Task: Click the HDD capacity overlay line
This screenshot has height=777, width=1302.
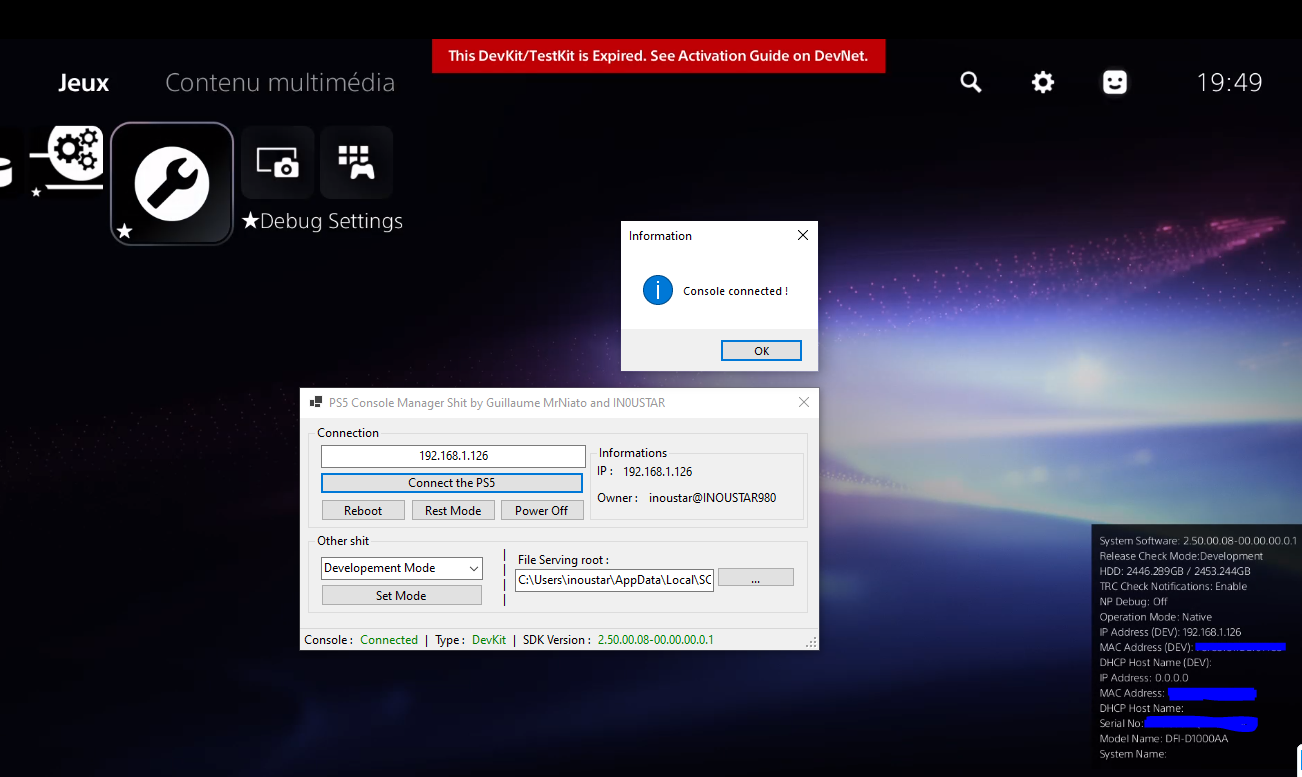Action: tap(1175, 571)
